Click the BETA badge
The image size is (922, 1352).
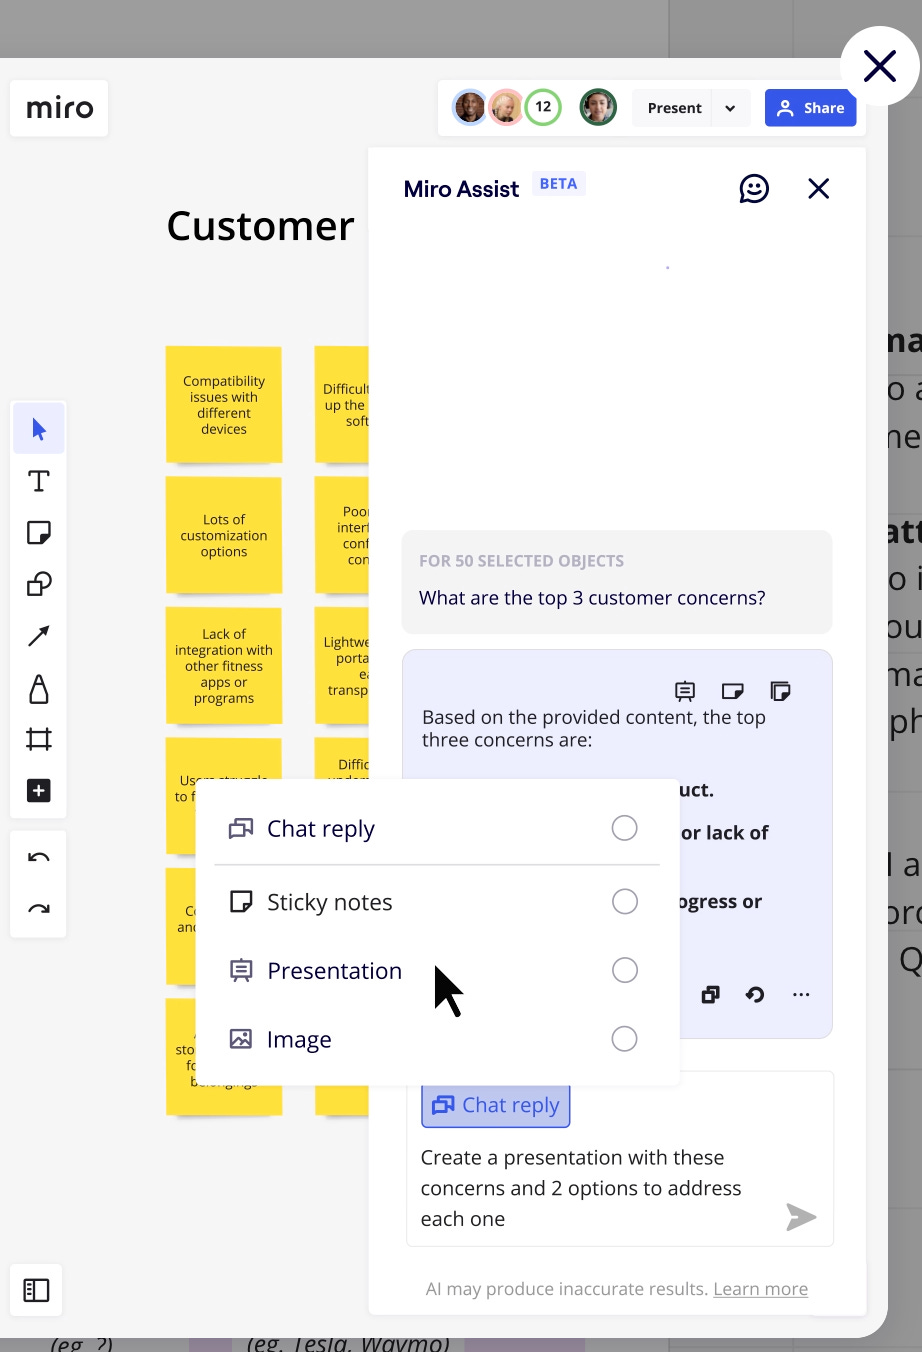pyautogui.click(x=558, y=184)
